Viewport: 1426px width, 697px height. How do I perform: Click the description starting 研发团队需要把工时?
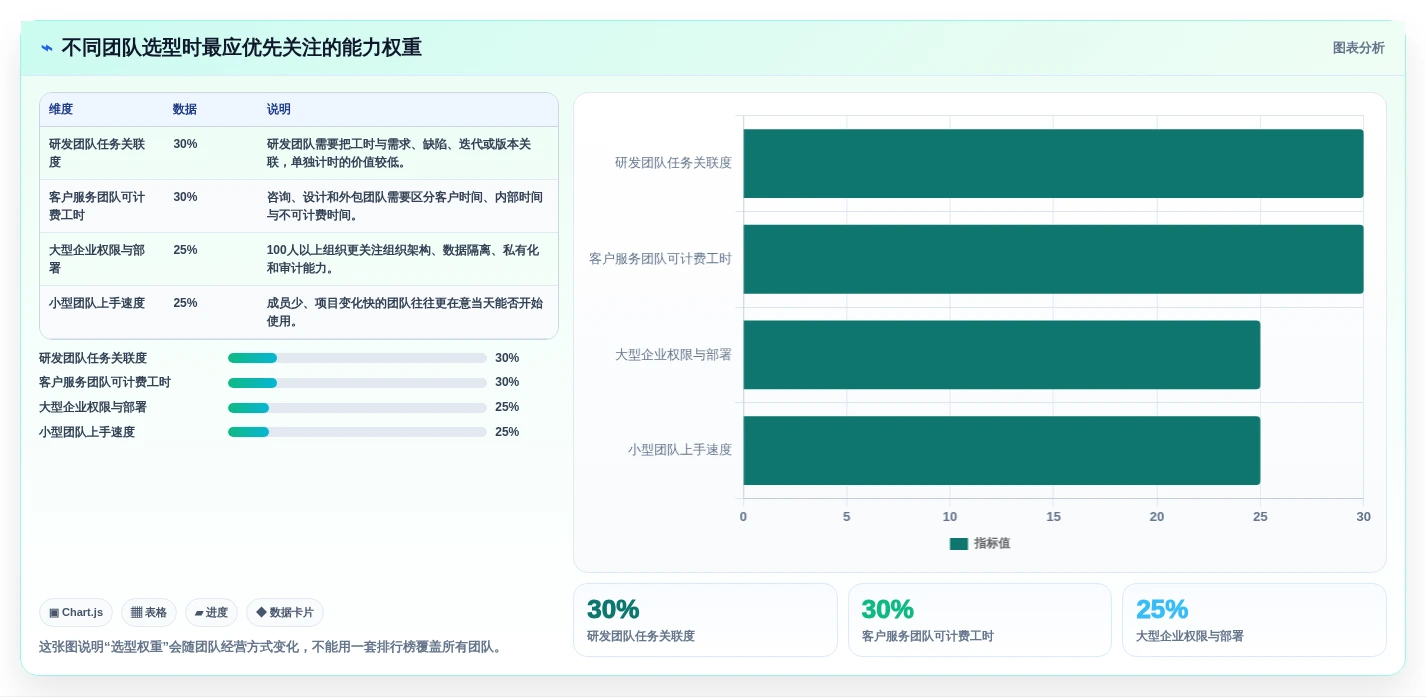click(399, 153)
